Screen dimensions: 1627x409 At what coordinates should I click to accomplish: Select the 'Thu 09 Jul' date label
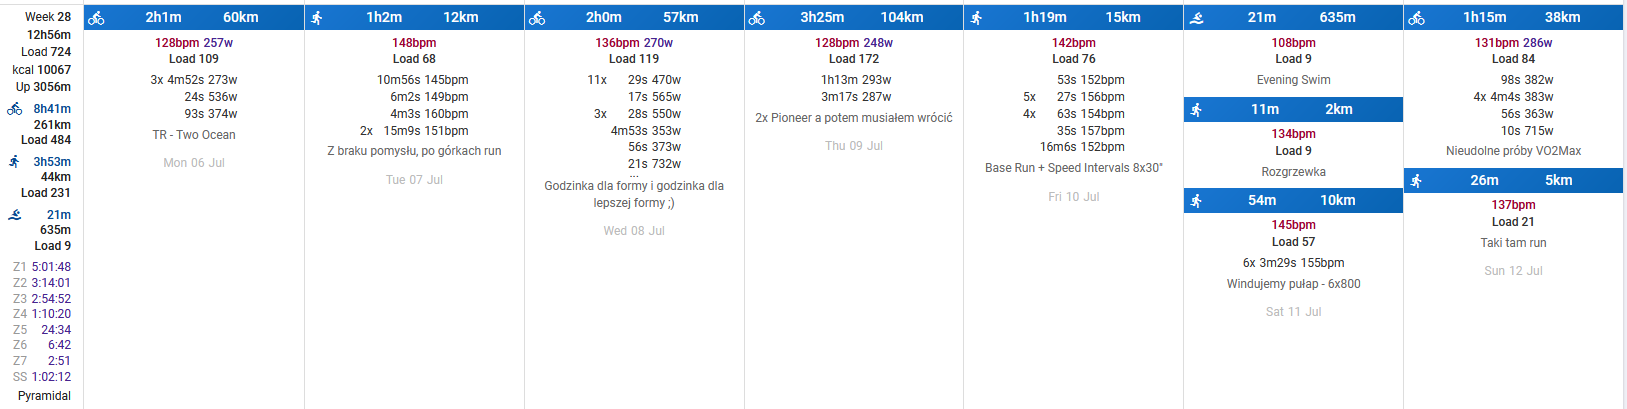coord(853,146)
